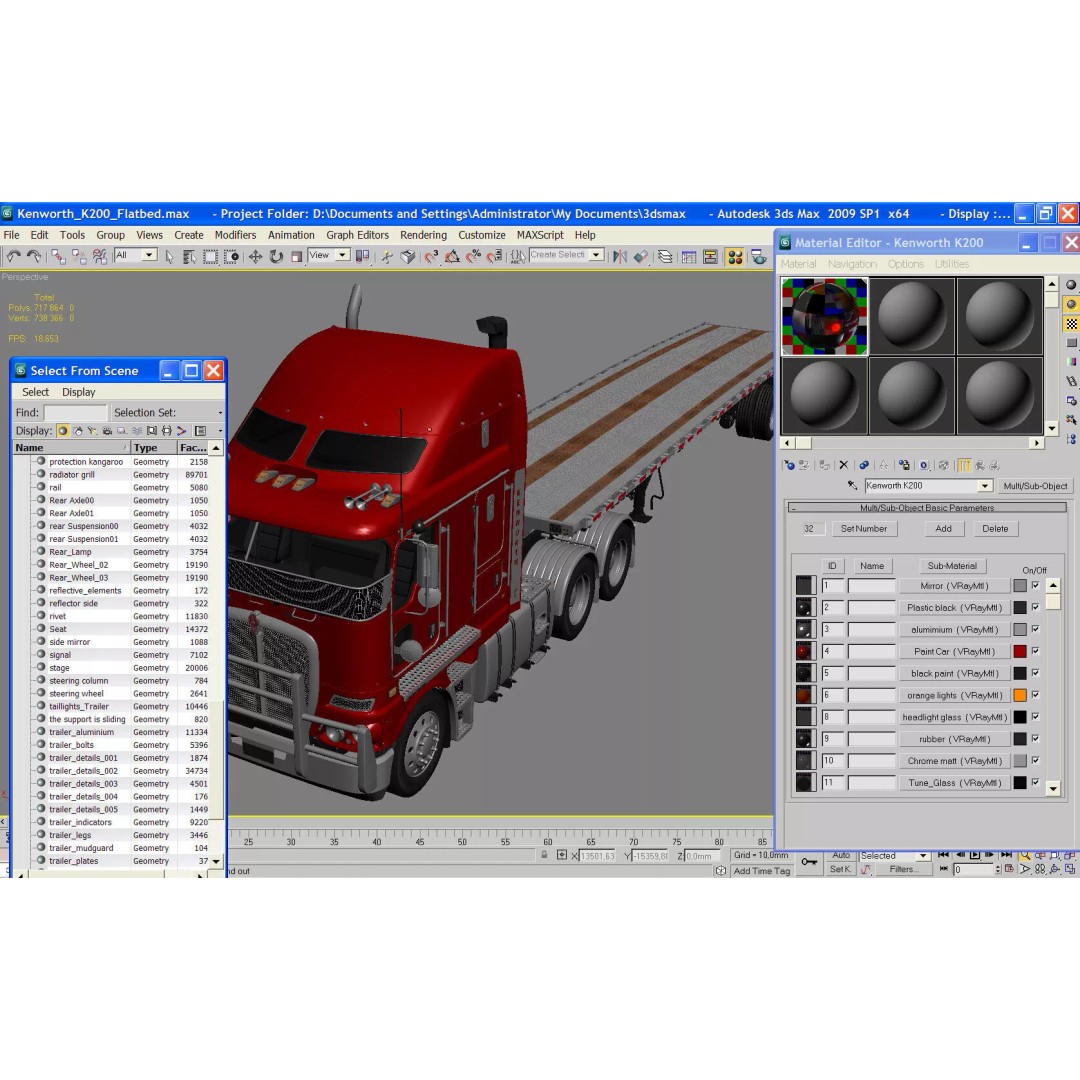Toggle On/Off checkbox for rubber sub-material
The width and height of the screenshot is (1080, 1080).
[1035, 739]
